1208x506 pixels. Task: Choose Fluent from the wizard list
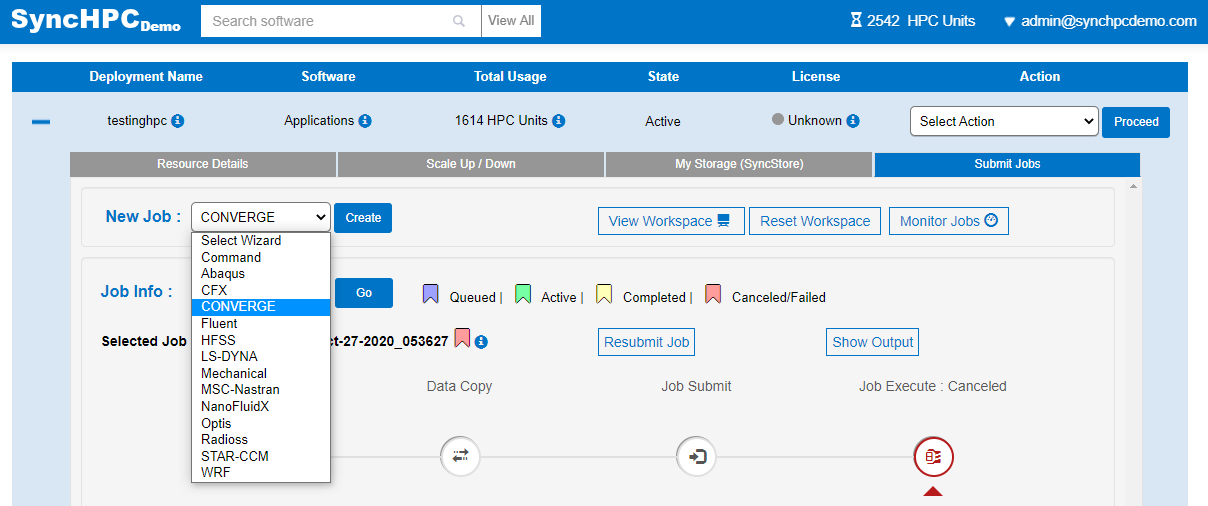point(219,324)
